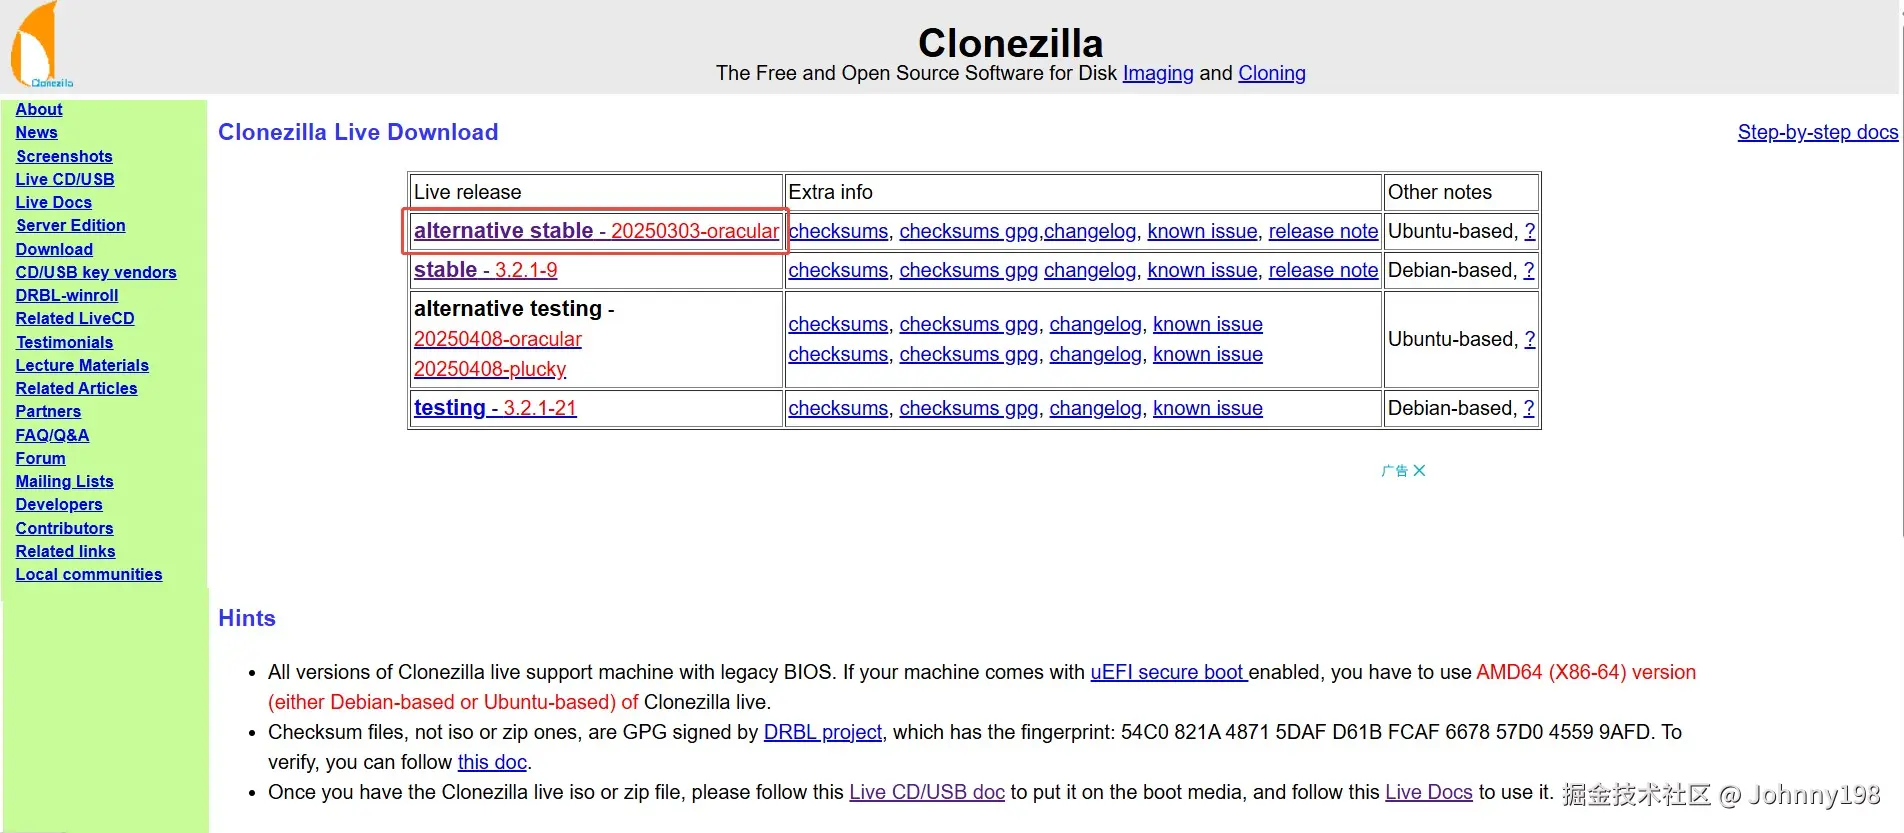Click the ? link in the testing 3.2.1-21 row
The width and height of the screenshot is (1904, 833).
[x=1529, y=408]
